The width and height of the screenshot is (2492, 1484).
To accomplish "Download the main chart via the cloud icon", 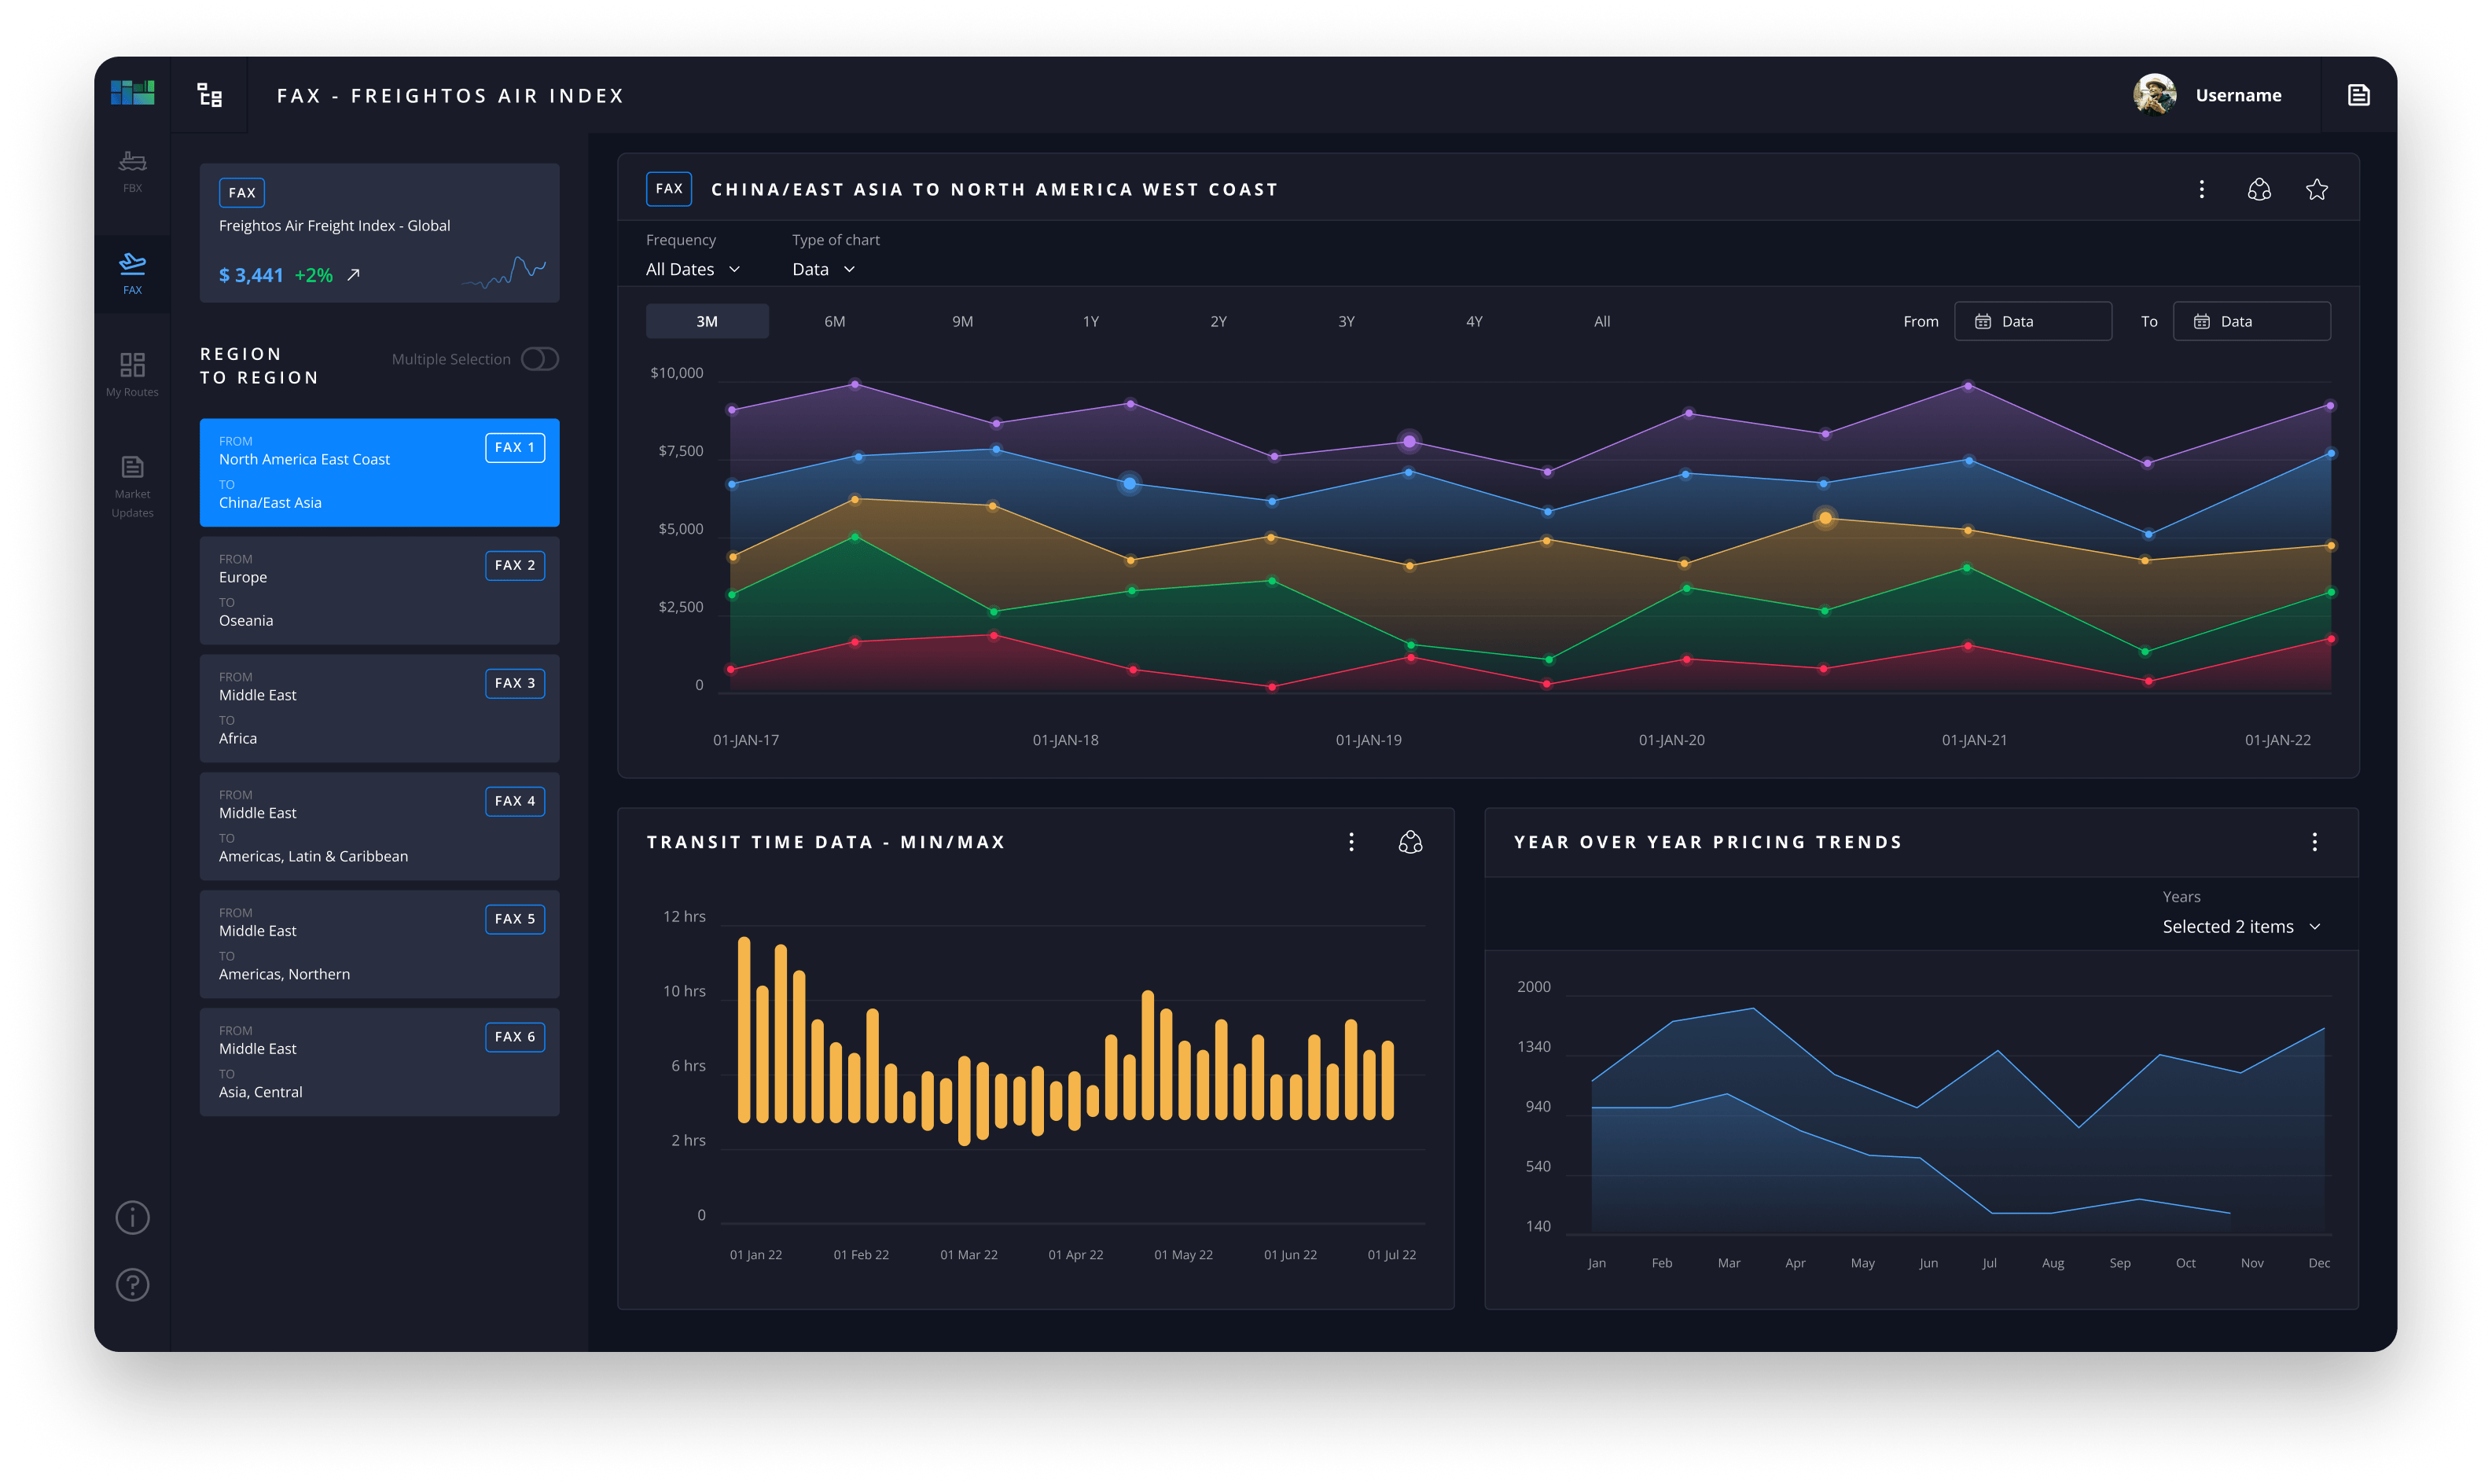I will point(2260,189).
